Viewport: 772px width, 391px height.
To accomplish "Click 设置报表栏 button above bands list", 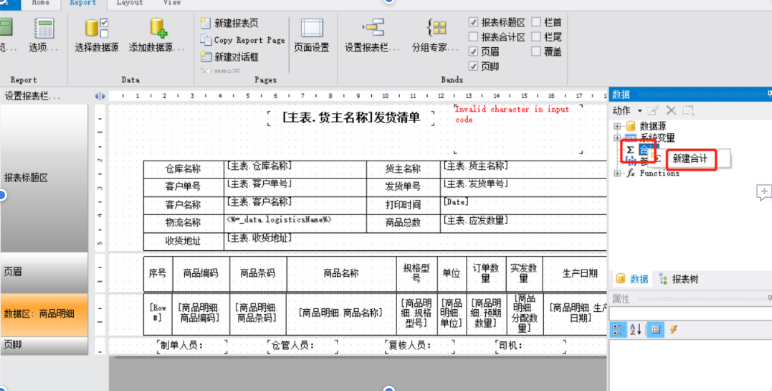I will (x=32, y=96).
